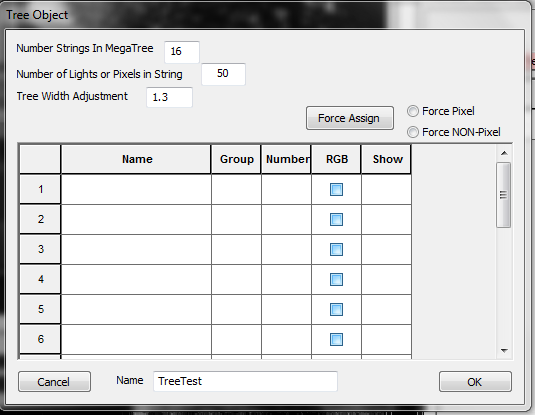Click the vertical scrollbar thumb
The image size is (535, 415).
click(504, 195)
